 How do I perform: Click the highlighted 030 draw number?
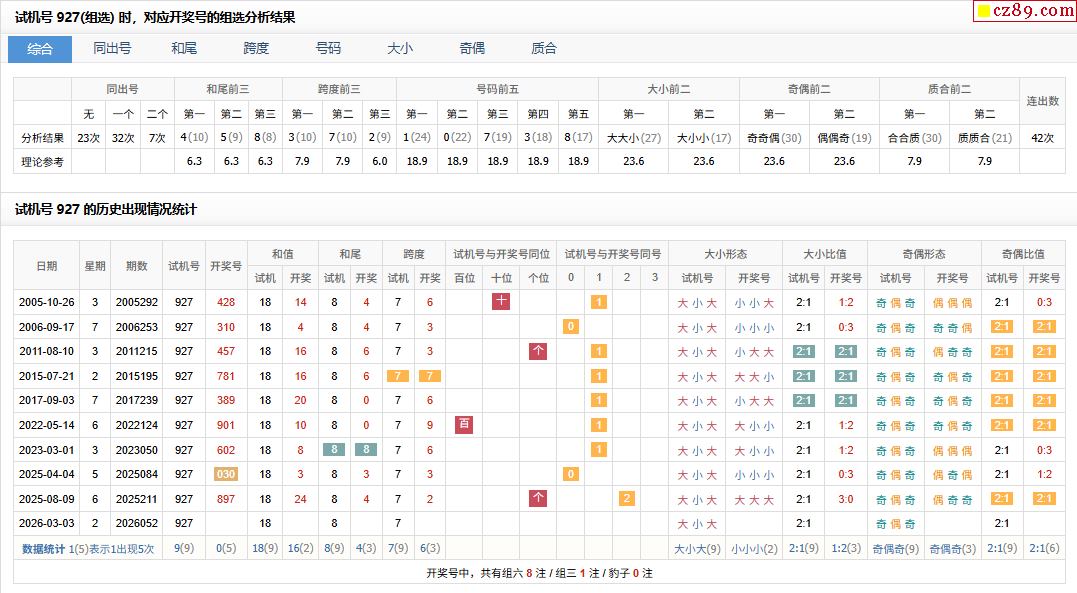pyautogui.click(x=226, y=474)
